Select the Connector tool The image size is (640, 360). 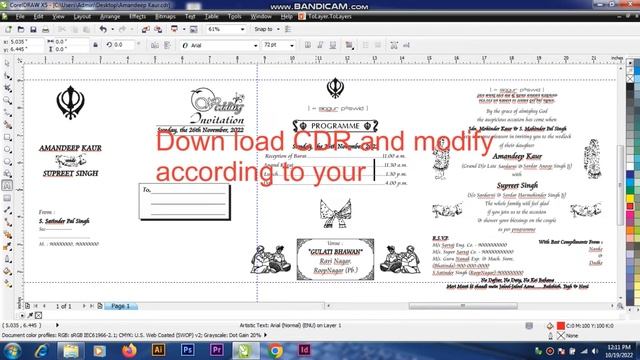pos(7,222)
